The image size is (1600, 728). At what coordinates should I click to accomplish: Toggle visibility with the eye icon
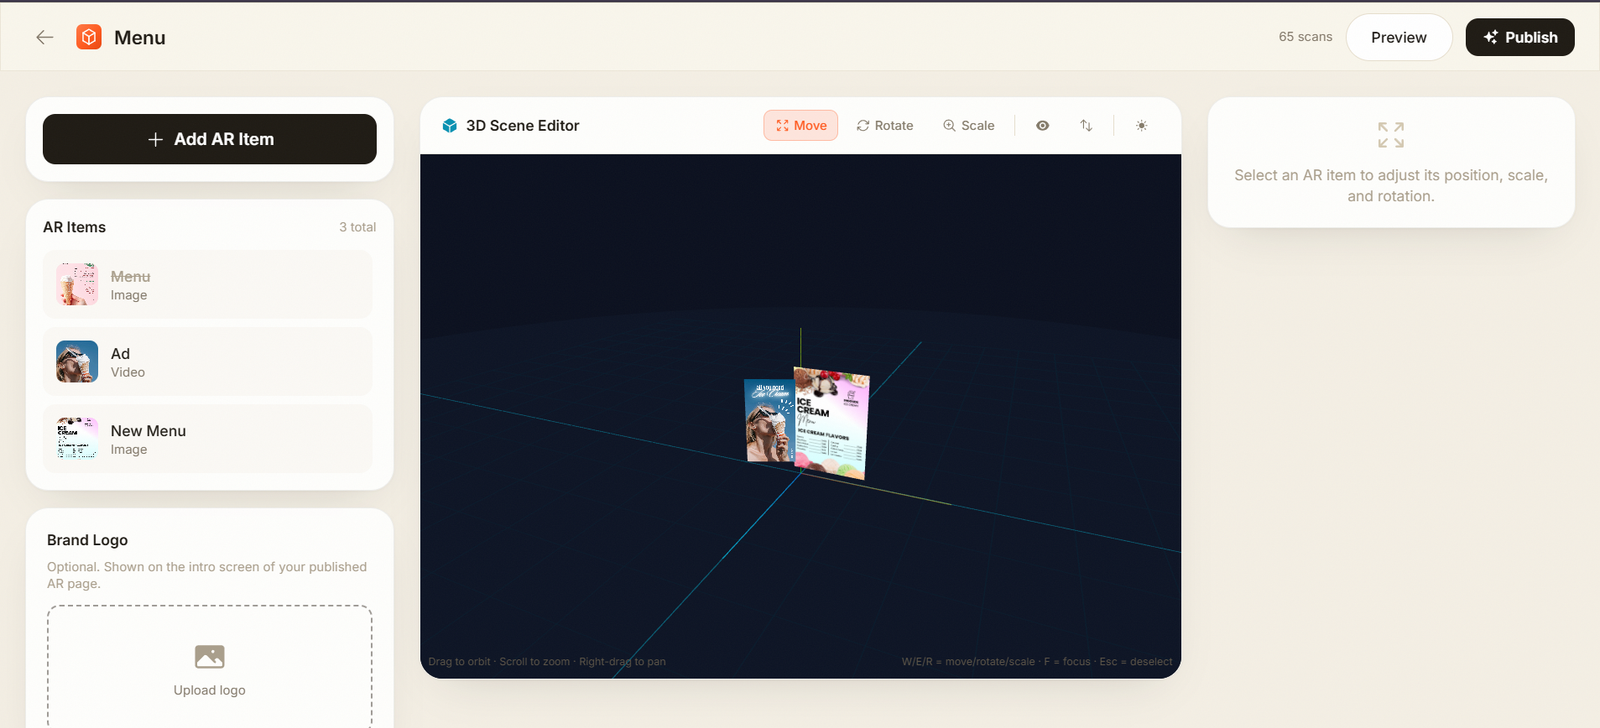(1042, 125)
